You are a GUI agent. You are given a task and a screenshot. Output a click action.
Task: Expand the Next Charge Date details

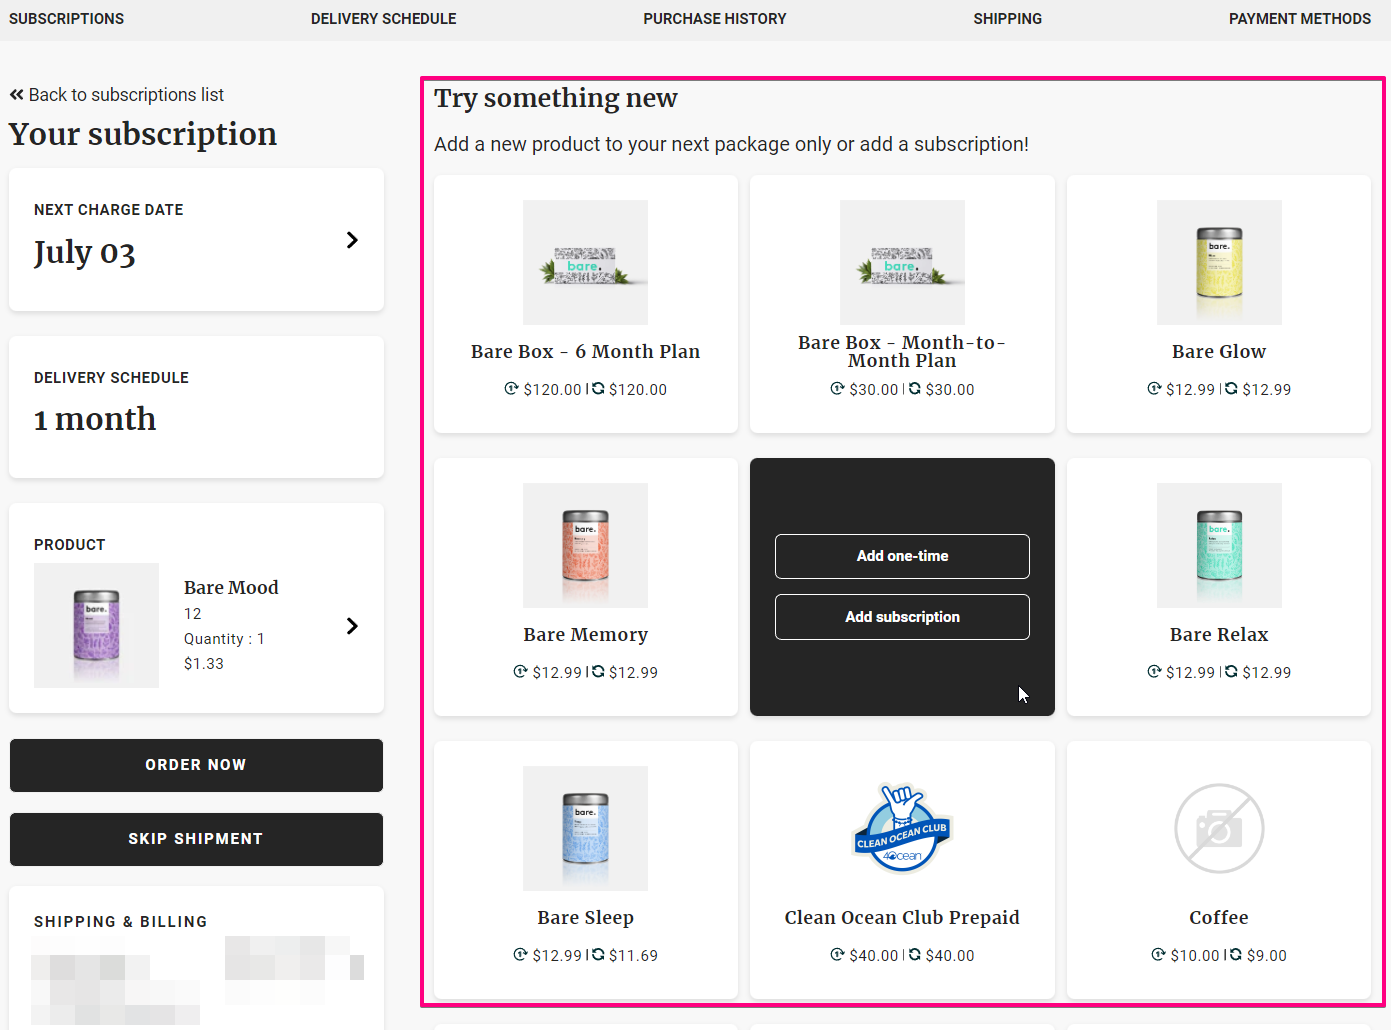[351, 240]
